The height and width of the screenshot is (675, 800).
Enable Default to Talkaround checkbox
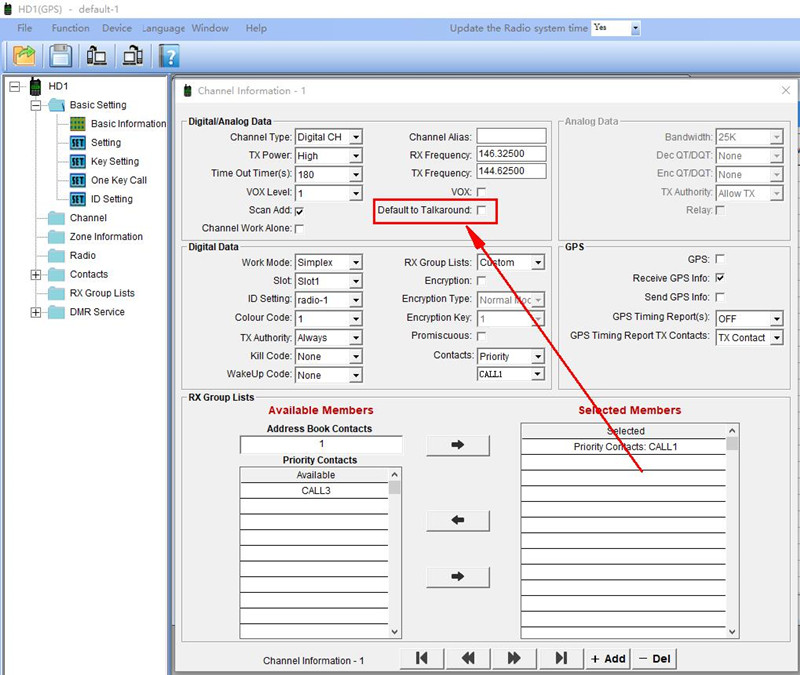(481, 210)
